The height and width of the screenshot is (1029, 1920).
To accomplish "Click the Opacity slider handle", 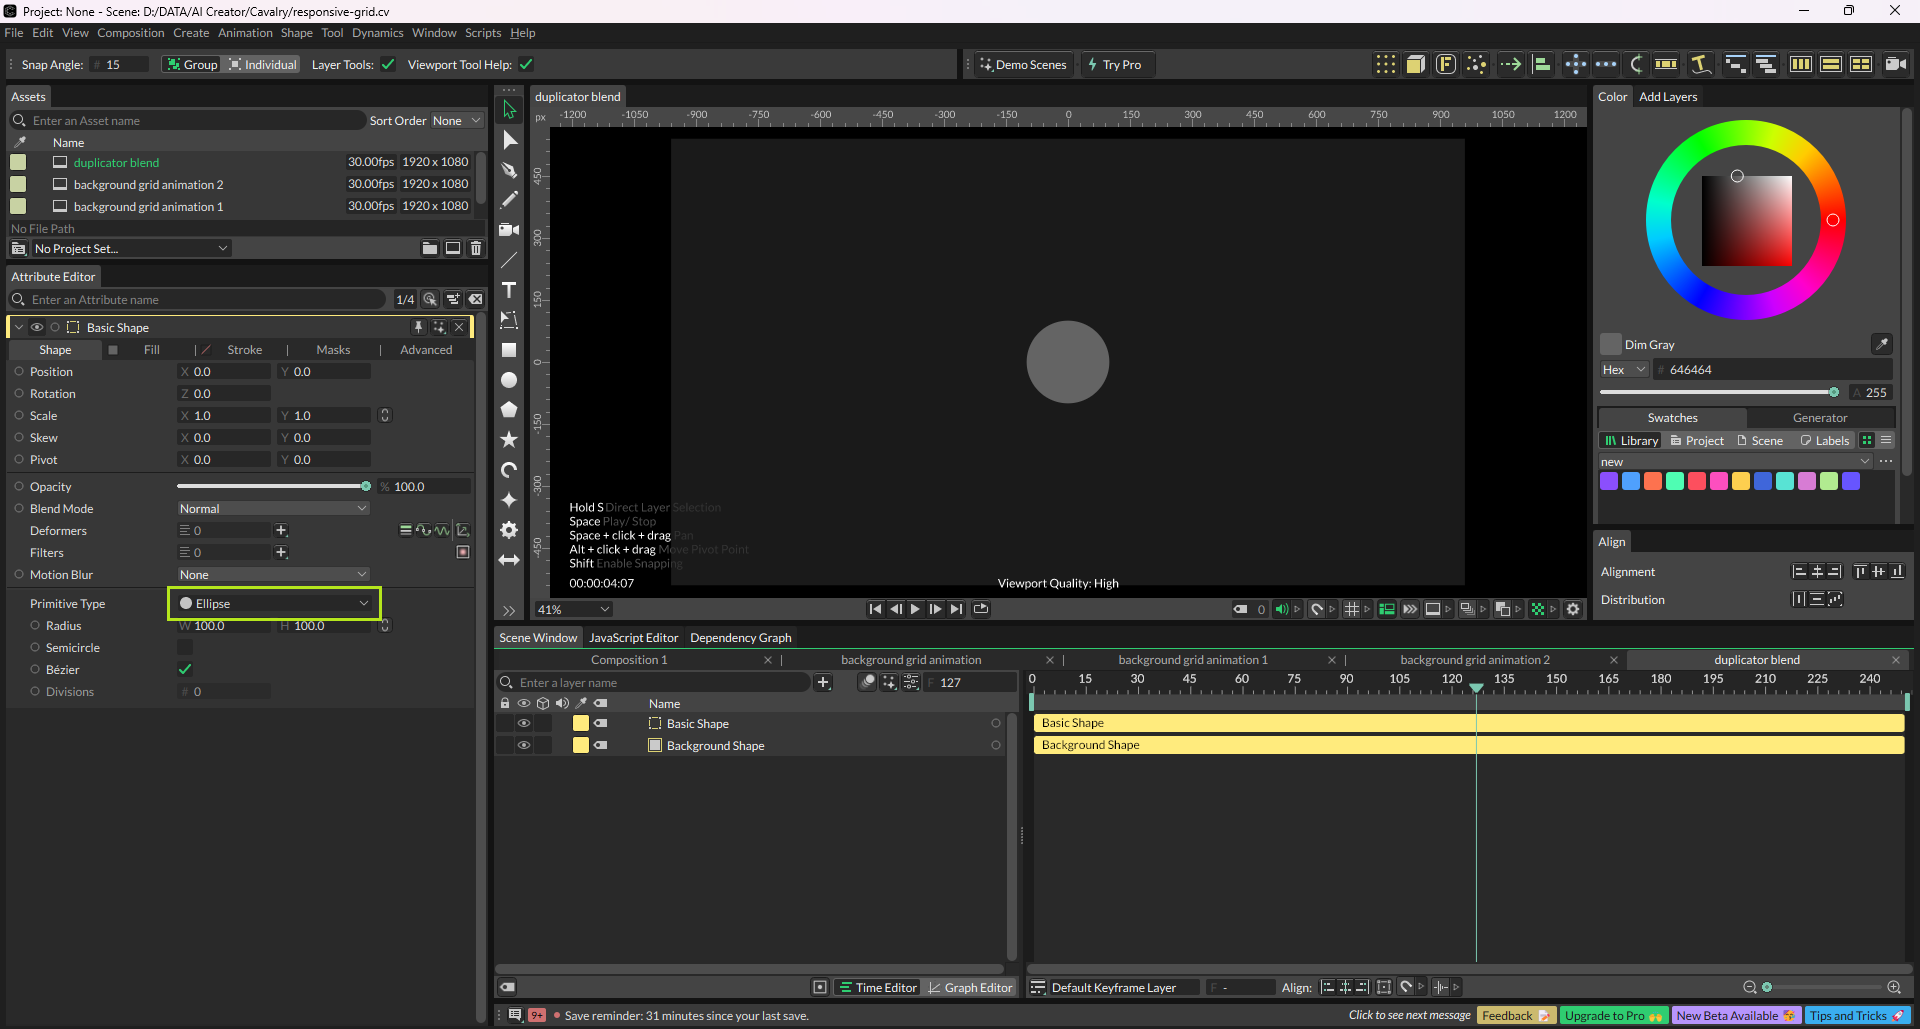I will click(x=366, y=487).
